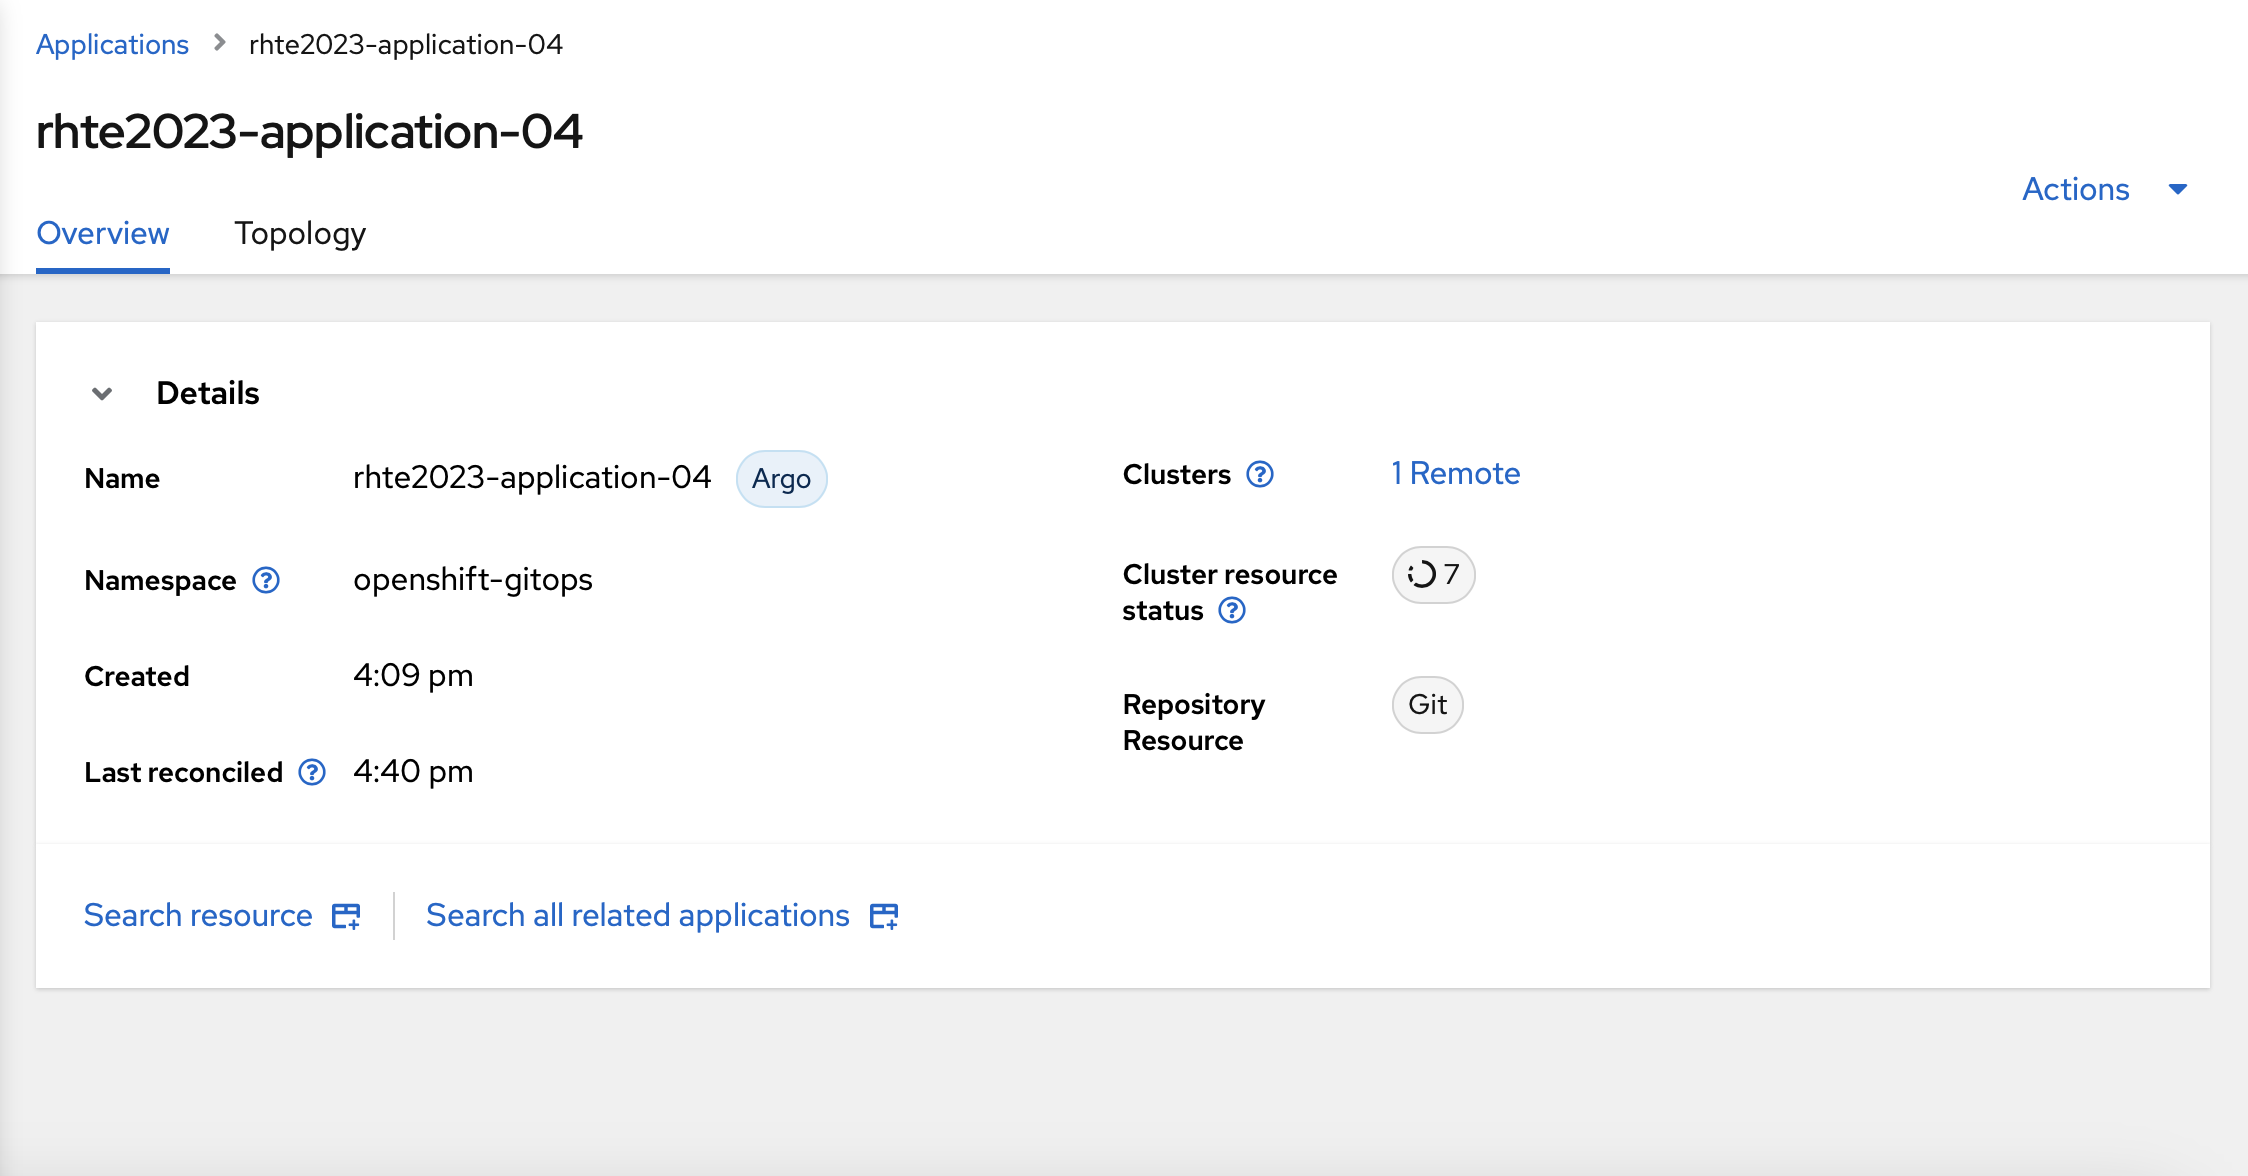This screenshot has width=2248, height=1176.
Task: Open the Actions dropdown menu
Action: (x=2104, y=189)
